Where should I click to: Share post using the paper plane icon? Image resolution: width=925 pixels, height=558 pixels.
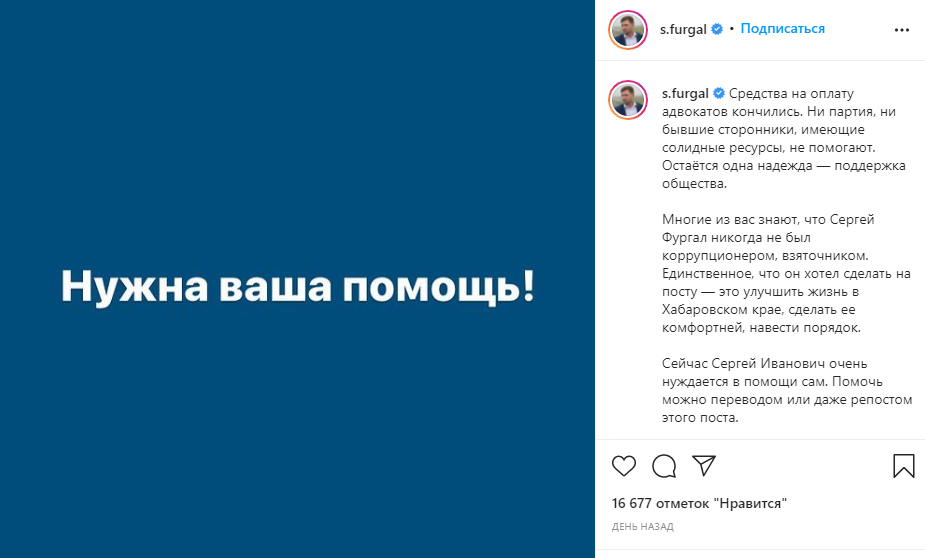704,466
